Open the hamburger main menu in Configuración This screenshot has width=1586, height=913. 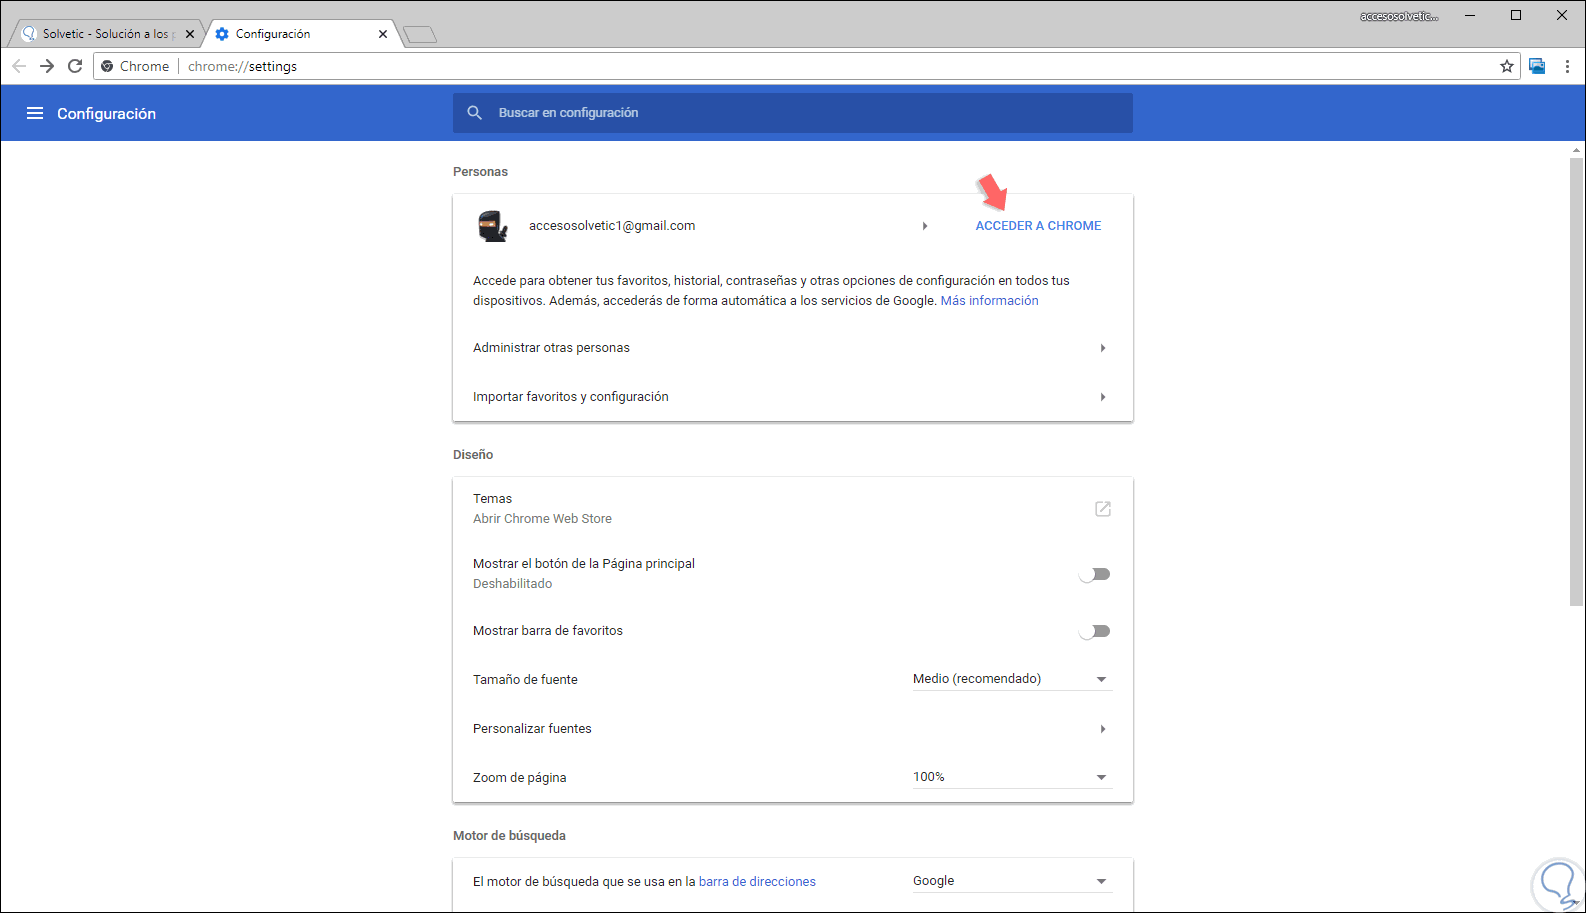[35, 113]
